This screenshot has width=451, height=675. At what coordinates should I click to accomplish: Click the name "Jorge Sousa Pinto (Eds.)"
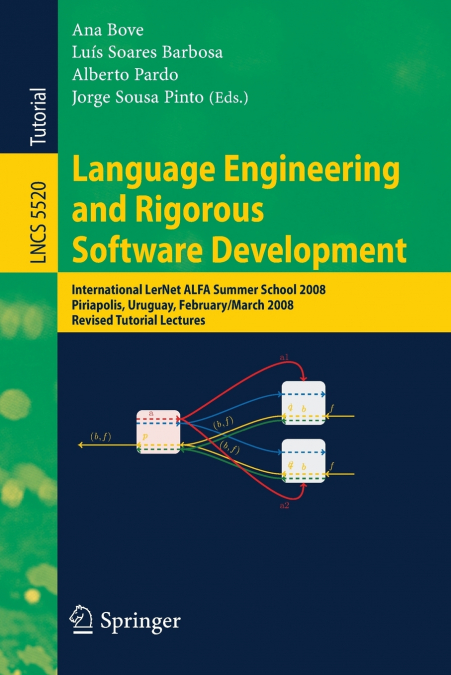coord(160,97)
